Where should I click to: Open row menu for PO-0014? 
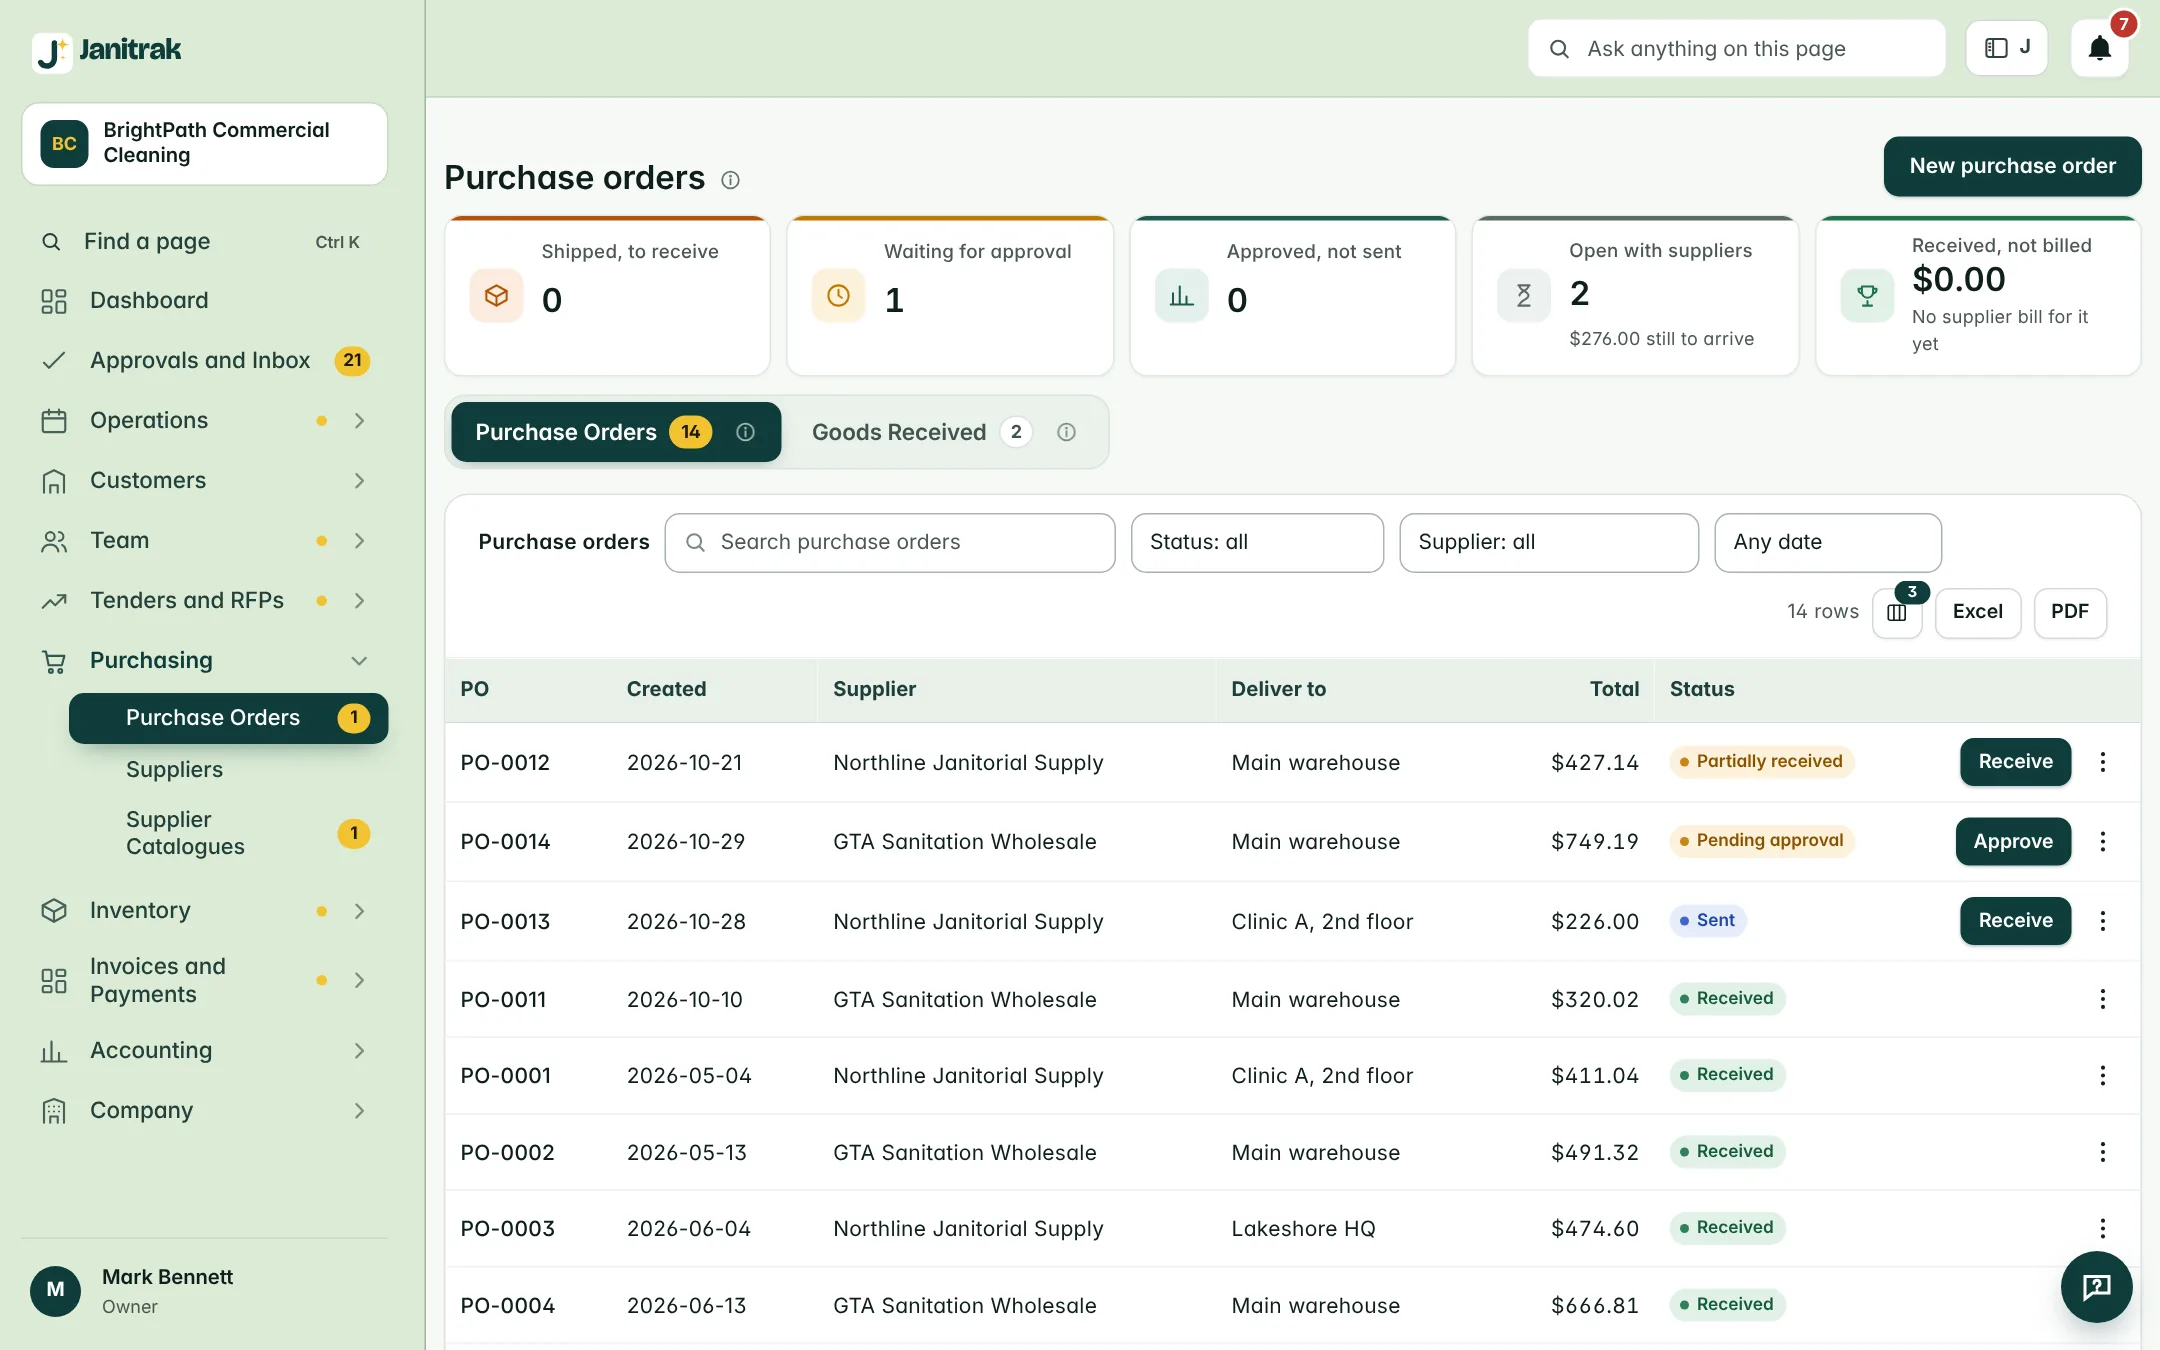point(2103,841)
